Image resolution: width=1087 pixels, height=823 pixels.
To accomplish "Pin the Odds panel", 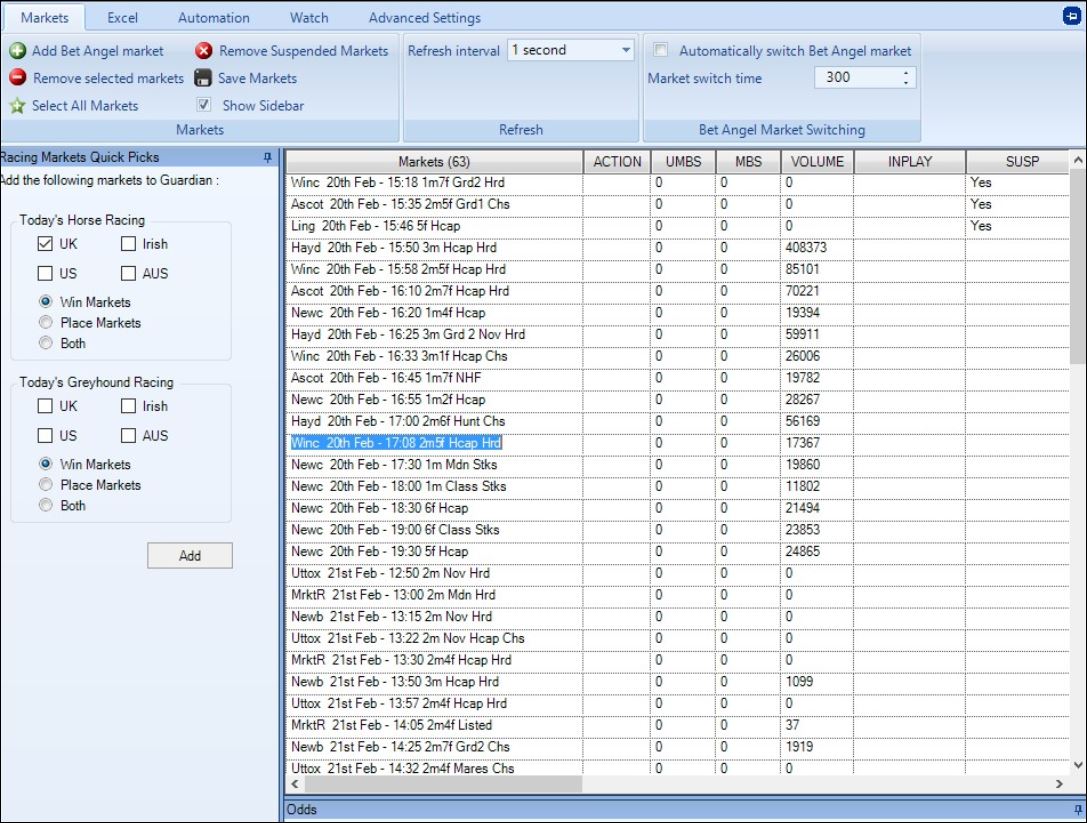I will [1078, 809].
